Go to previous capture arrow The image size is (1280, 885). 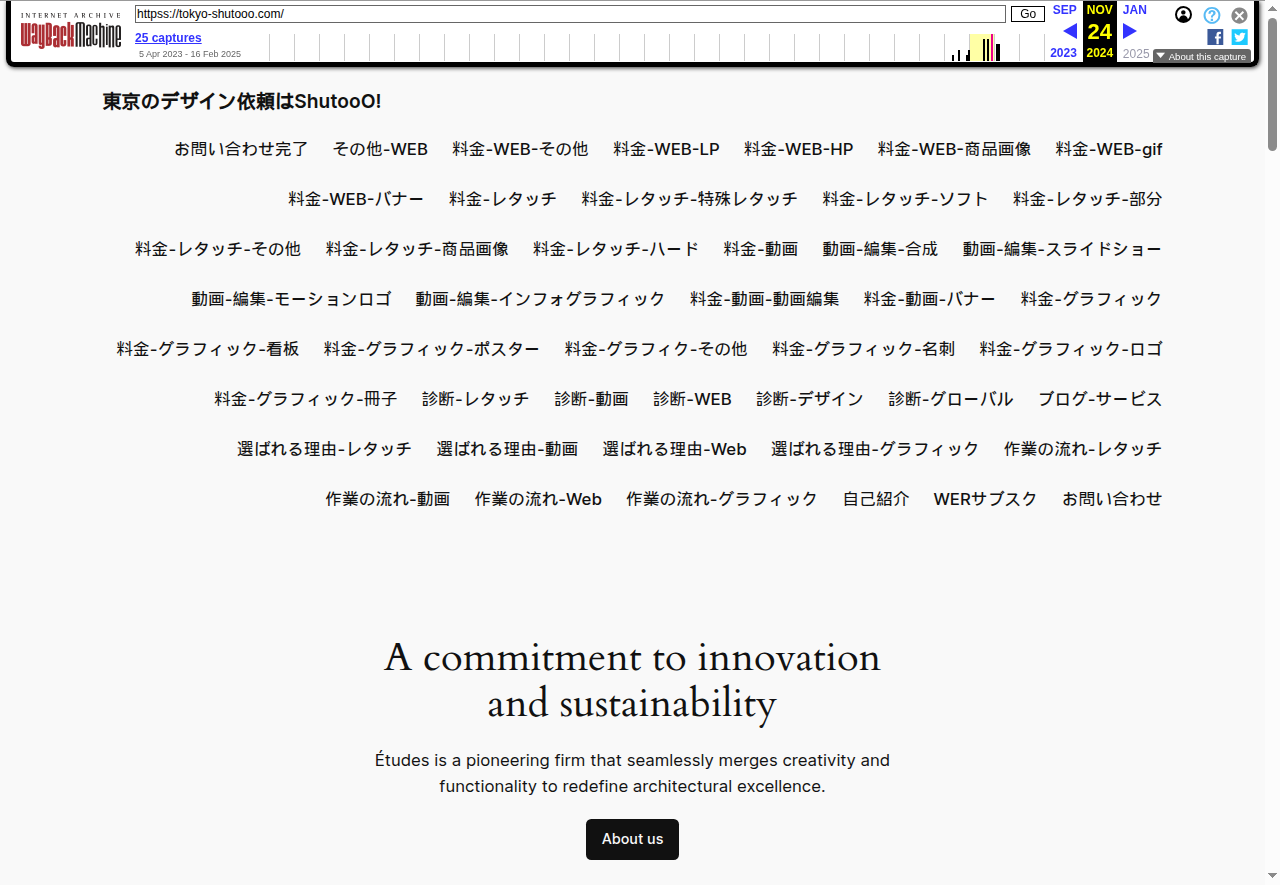point(1069,31)
